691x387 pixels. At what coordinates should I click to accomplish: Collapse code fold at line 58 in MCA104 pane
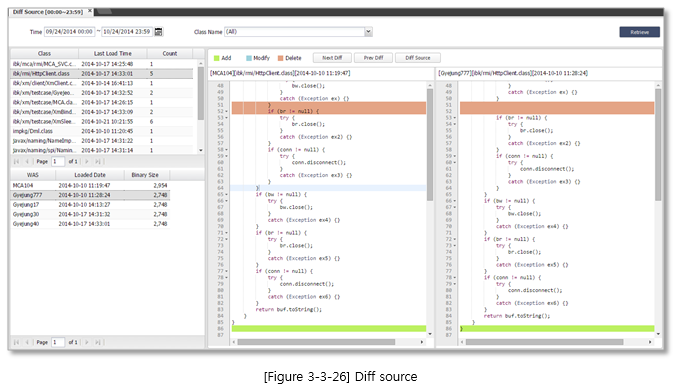[227, 150]
